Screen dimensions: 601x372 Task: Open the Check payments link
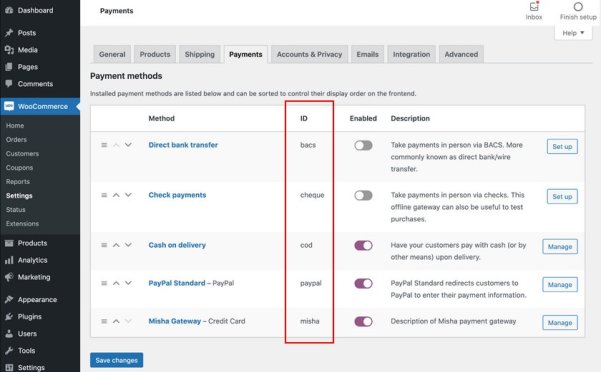(177, 195)
